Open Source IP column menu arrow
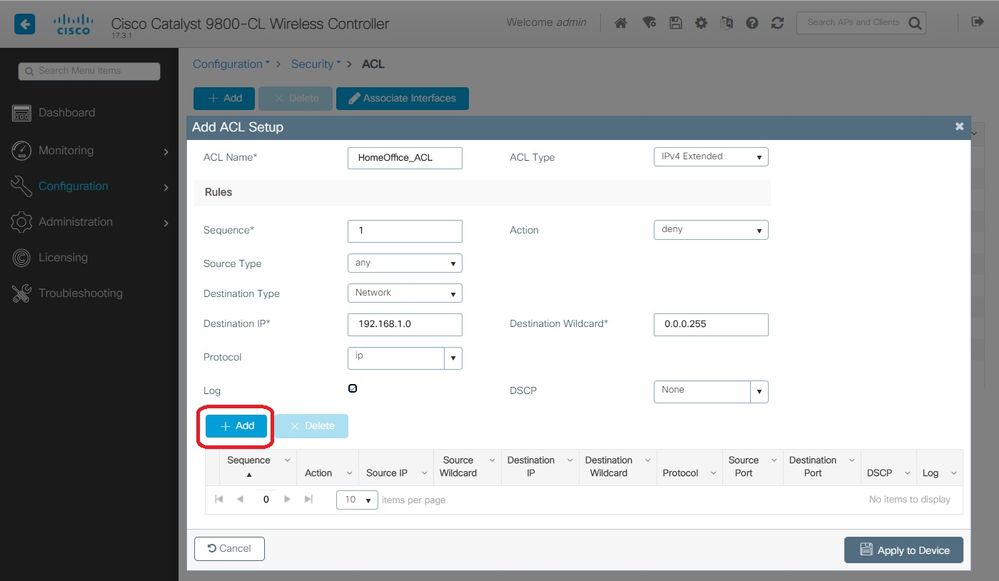999x581 pixels. [x=424, y=473]
